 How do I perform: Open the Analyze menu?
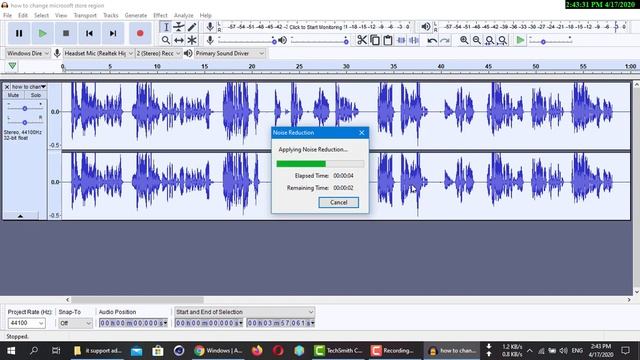184,16
